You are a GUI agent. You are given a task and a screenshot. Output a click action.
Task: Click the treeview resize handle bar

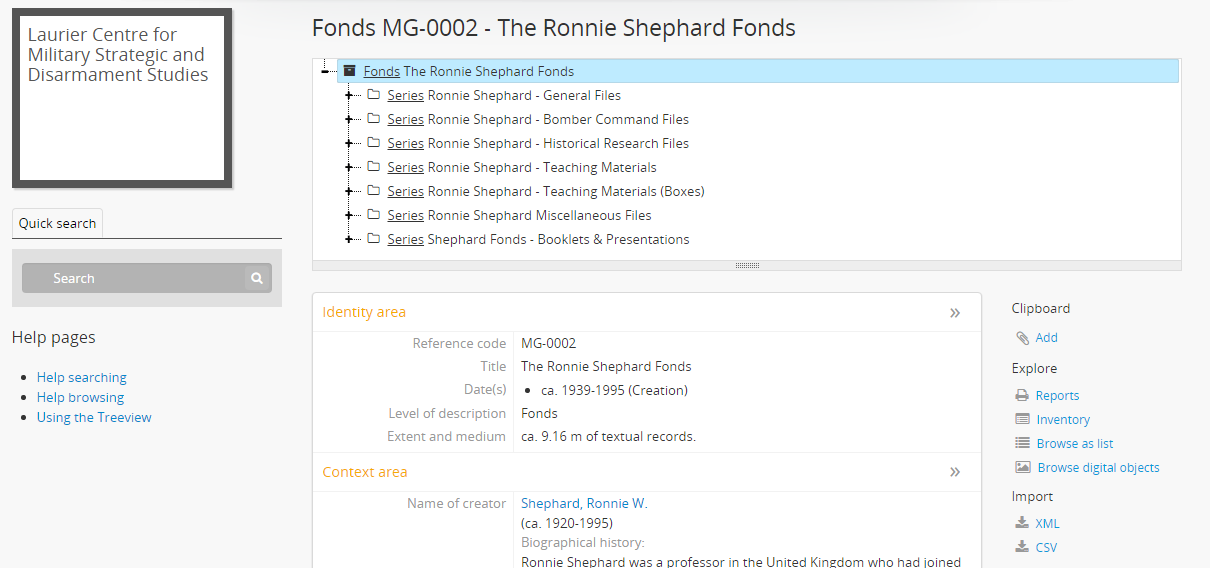(747, 266)
